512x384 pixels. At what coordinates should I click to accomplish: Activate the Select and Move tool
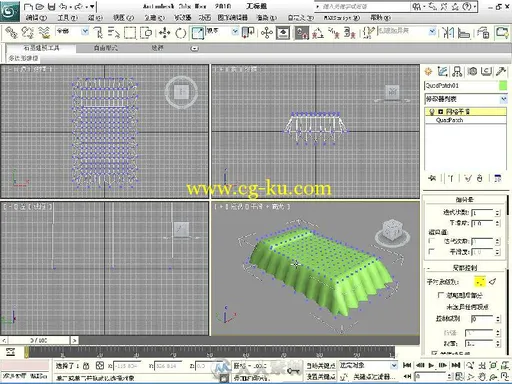click(165, 33)
